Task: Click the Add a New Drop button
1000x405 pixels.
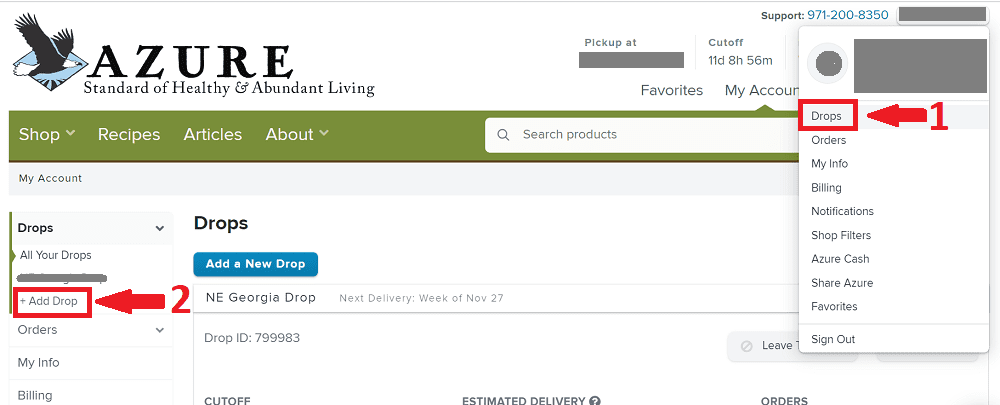Action: pyautogui.click(x=256, y=264)
